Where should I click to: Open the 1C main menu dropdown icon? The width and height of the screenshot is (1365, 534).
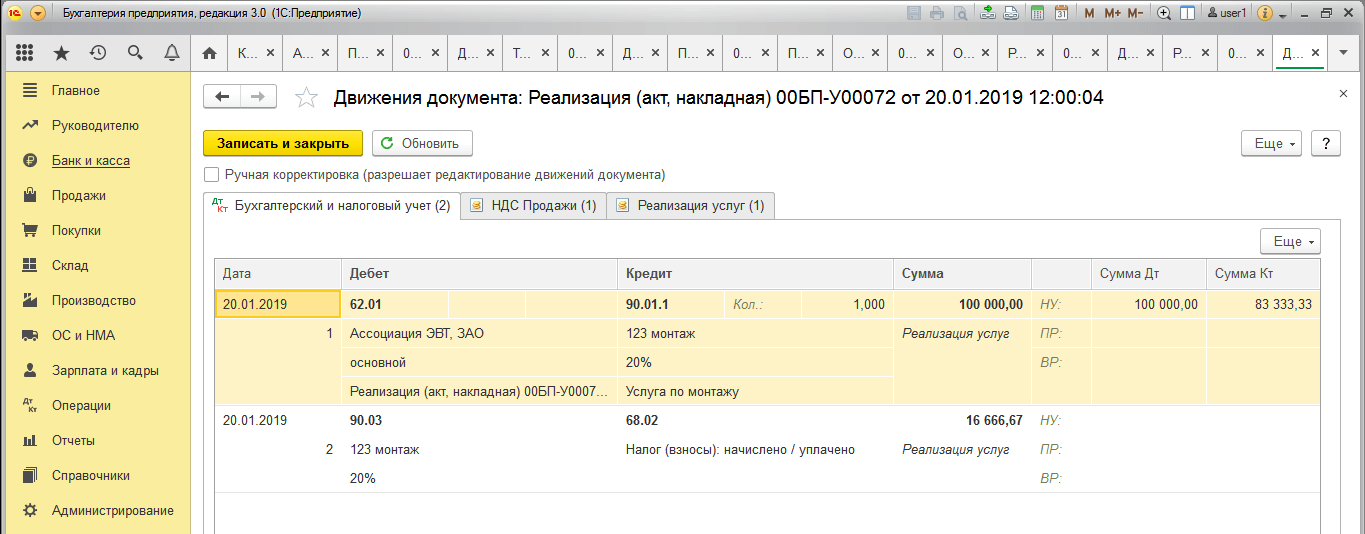click(38, 13)
